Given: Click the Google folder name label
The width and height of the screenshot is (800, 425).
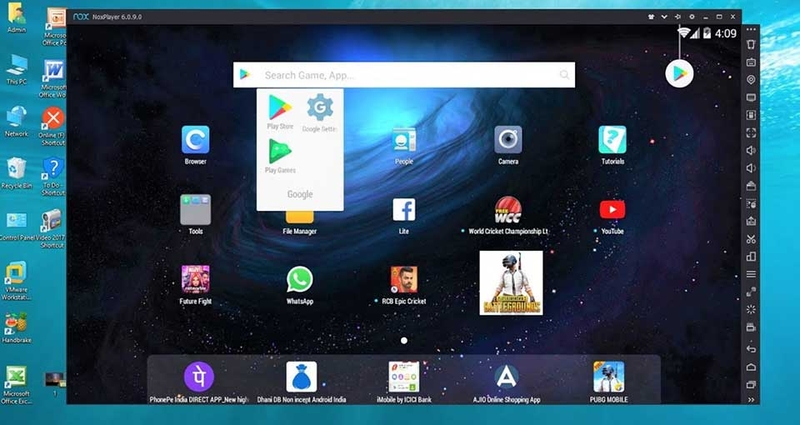Looking at the screenshot, I should (x=300, y=194).
